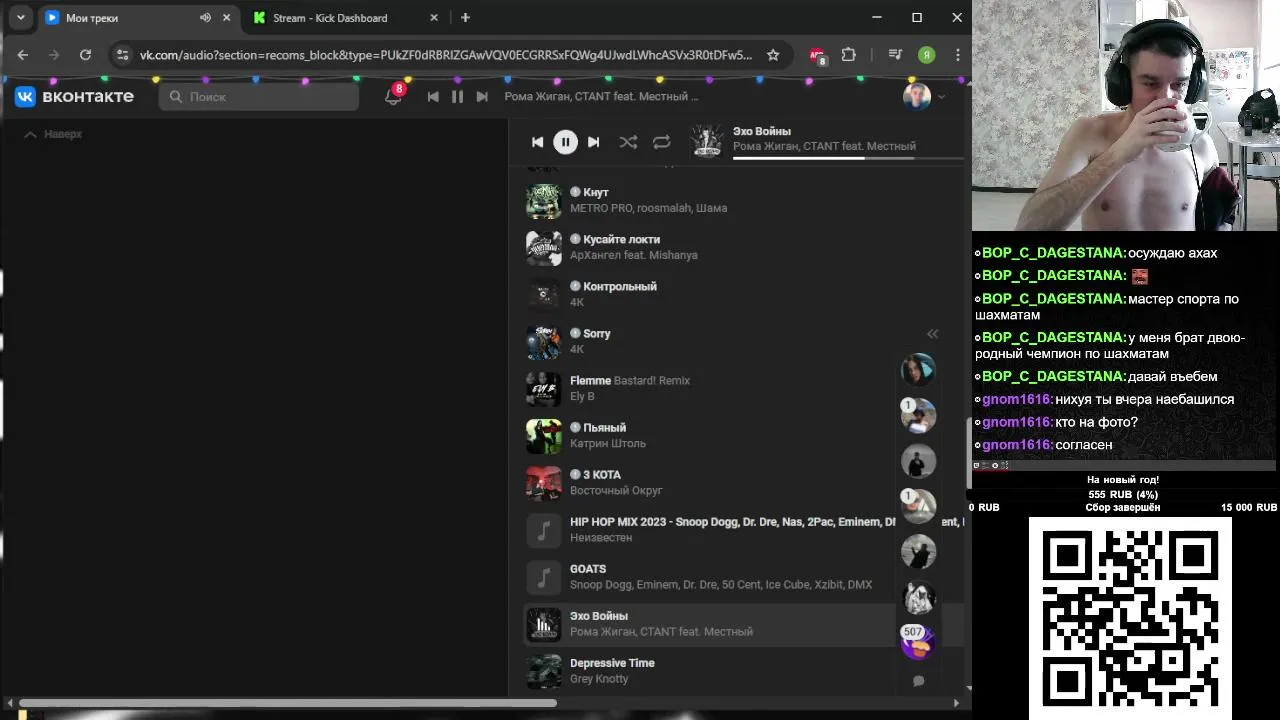This screenshot has height=720, width=1280.
Task: Click the vk.com address bar
Action: (447, 55)
